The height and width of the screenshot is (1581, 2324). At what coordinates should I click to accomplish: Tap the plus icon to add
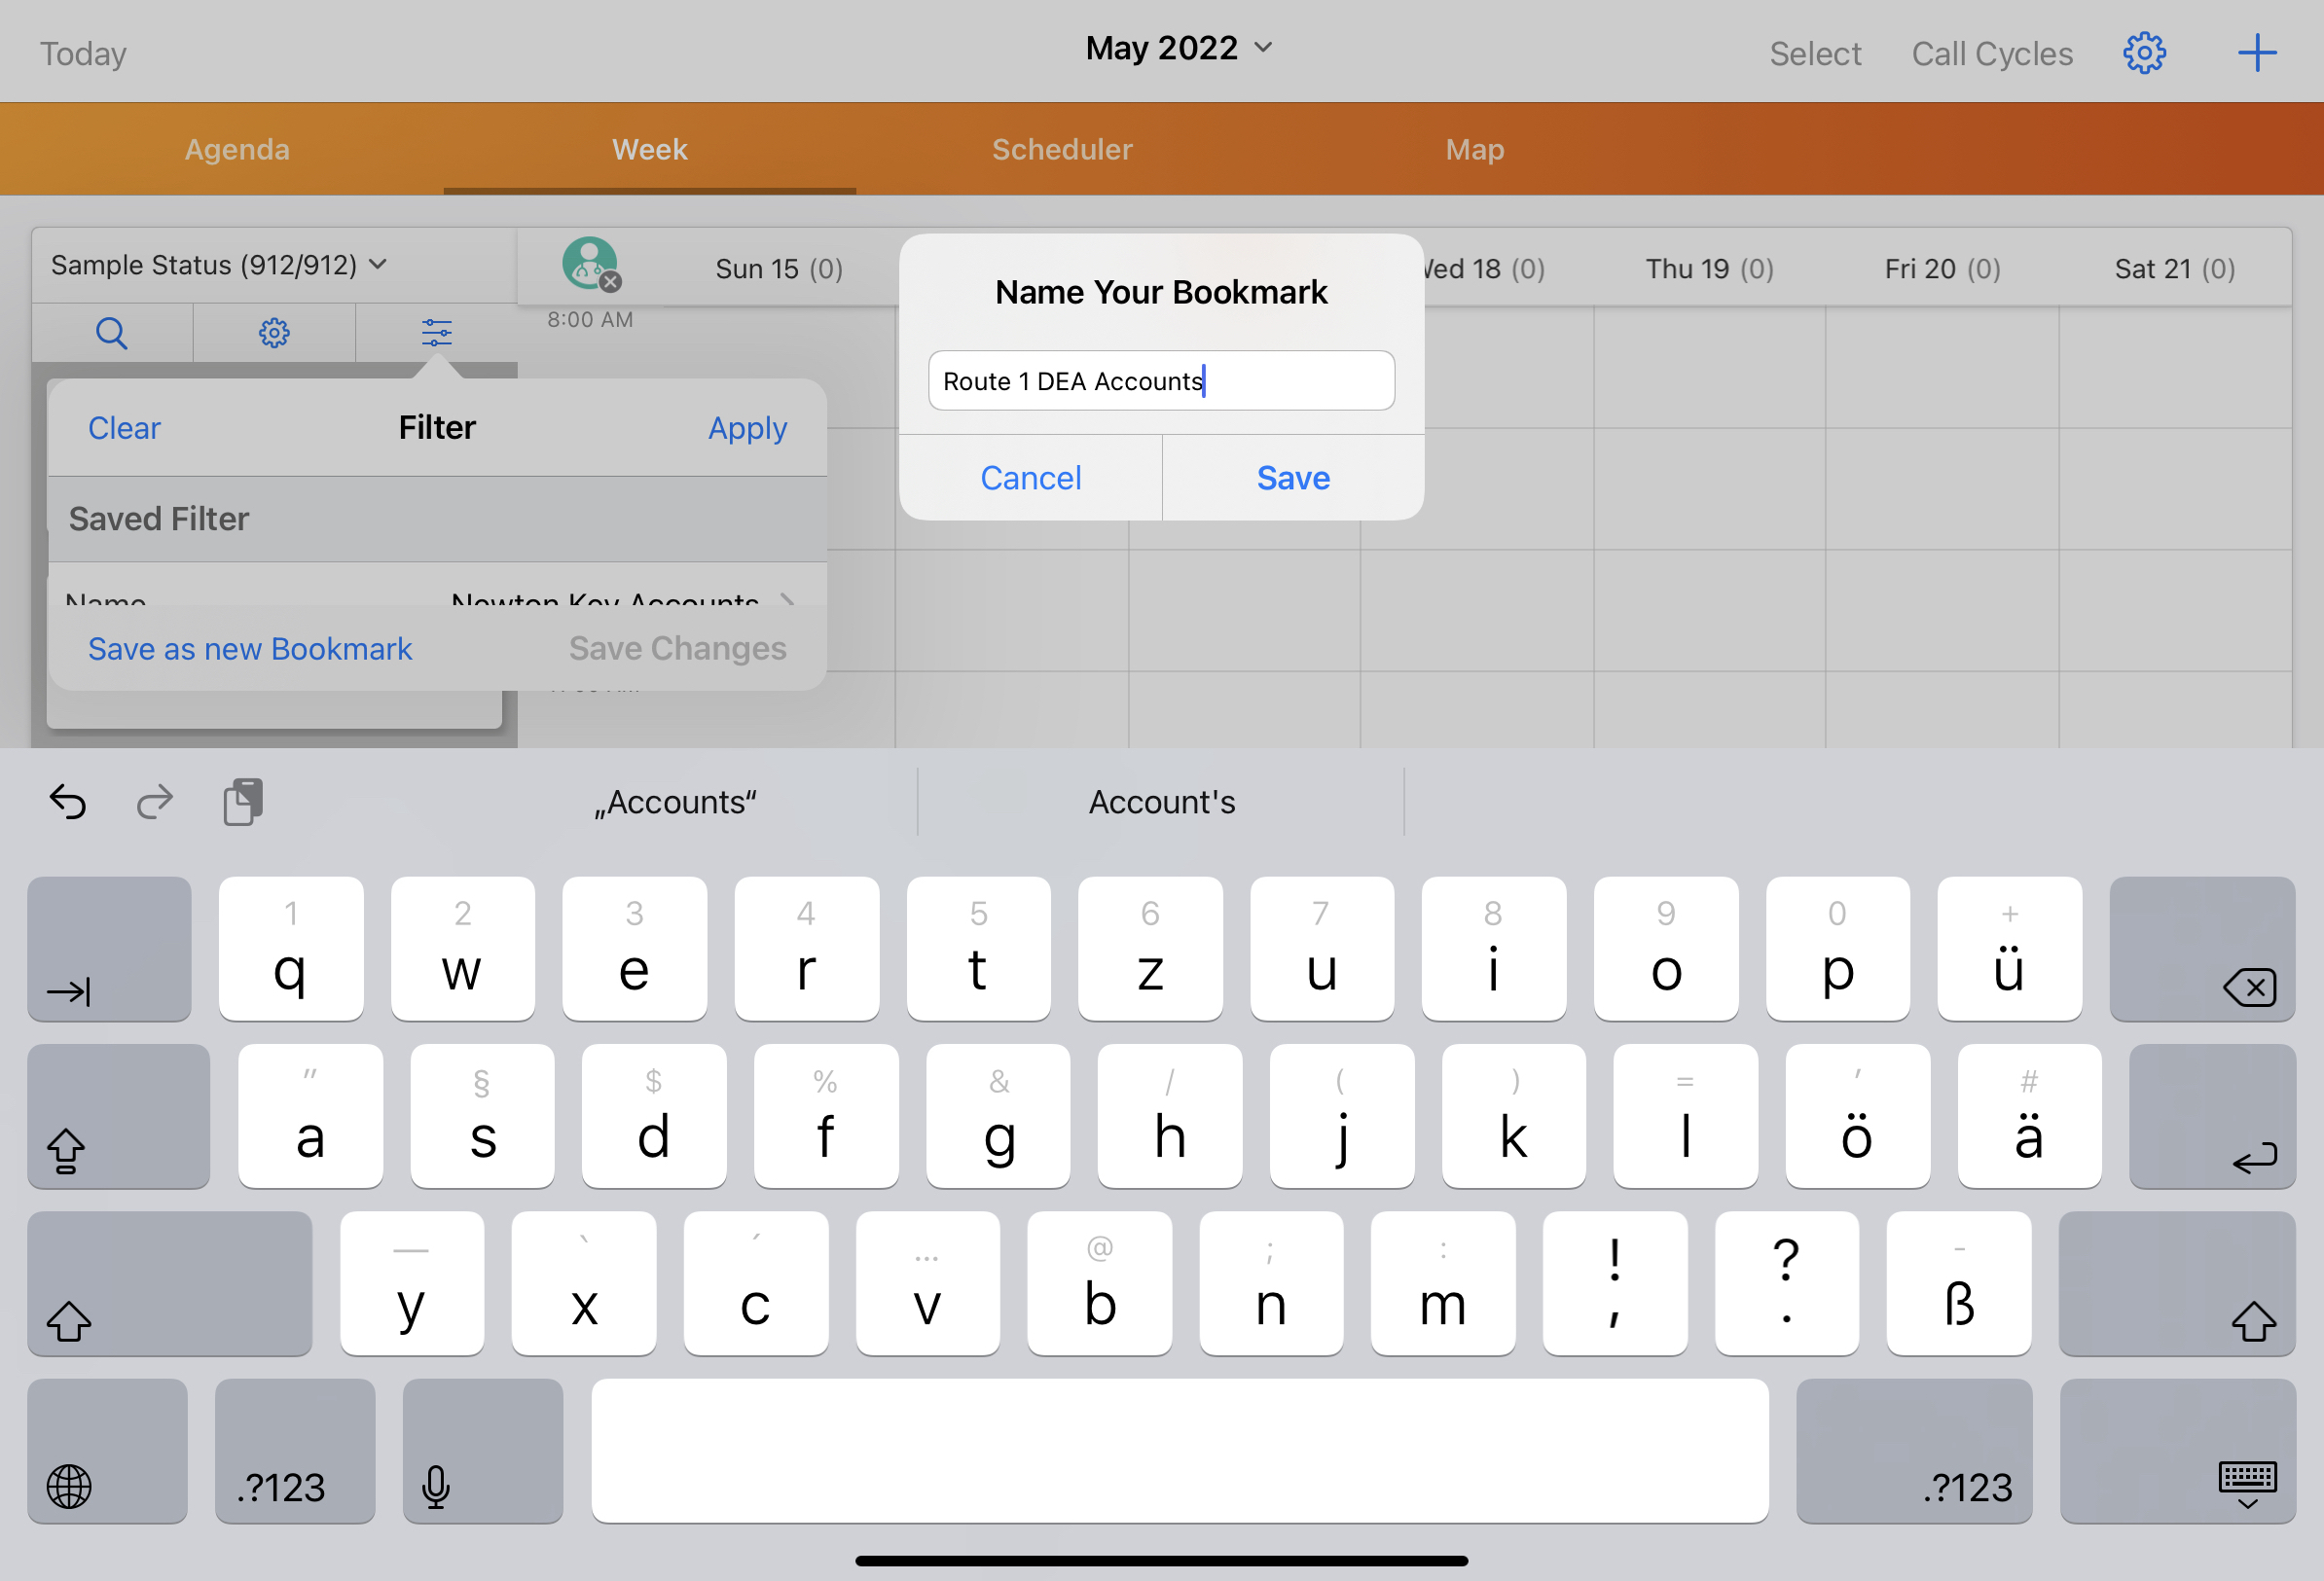pyautogui.click(x=2256, y=53)
